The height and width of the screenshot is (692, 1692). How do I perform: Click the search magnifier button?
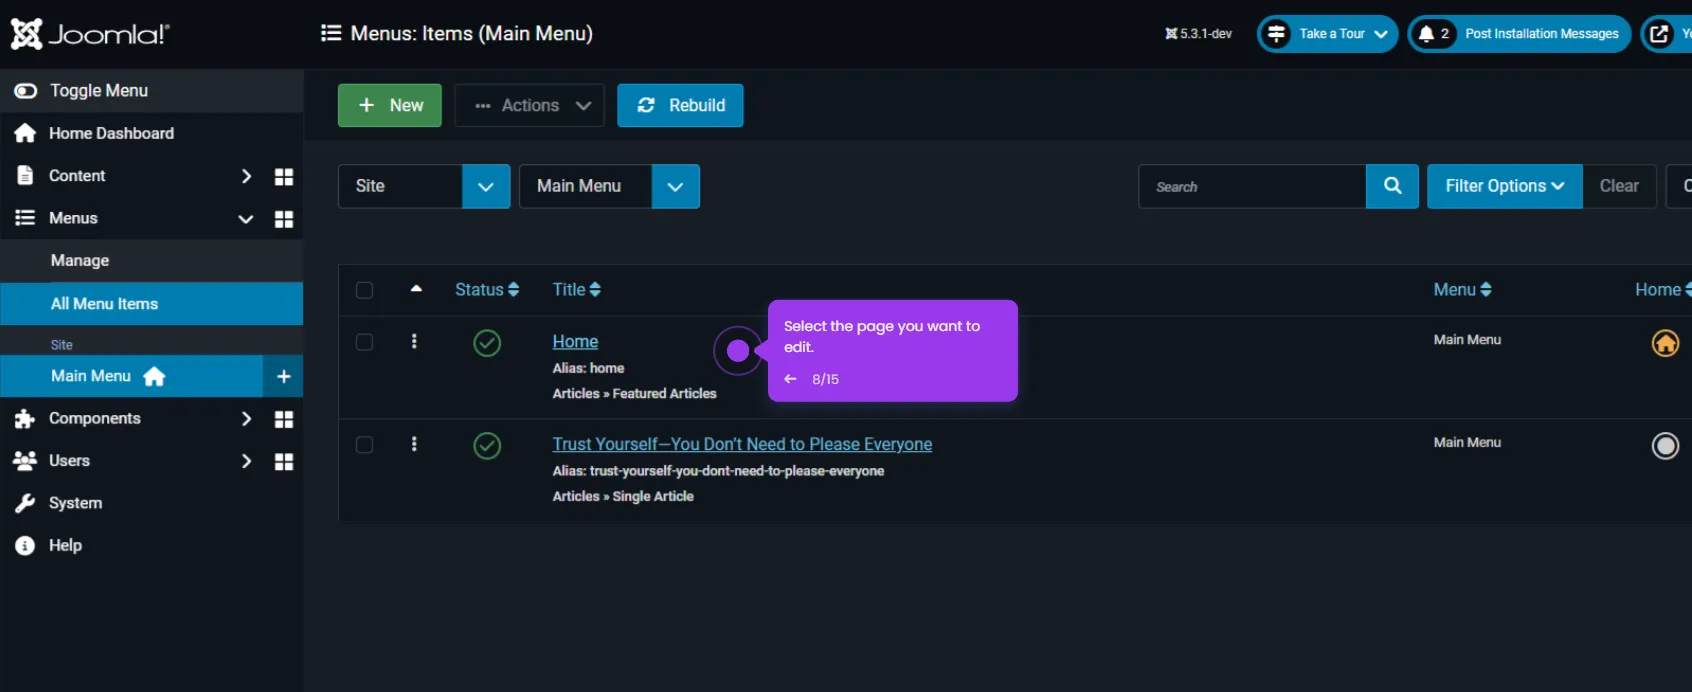1392,186
